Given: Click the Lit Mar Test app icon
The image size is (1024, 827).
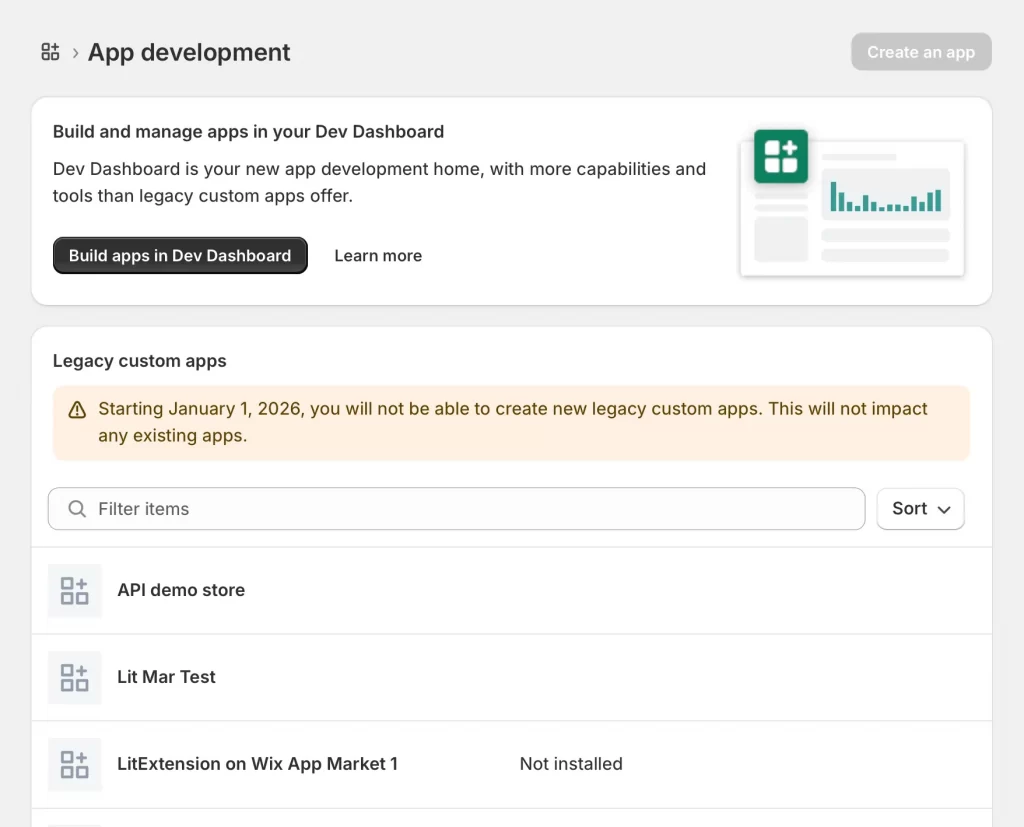Looking at the screenshot, I should click(74, 677).
